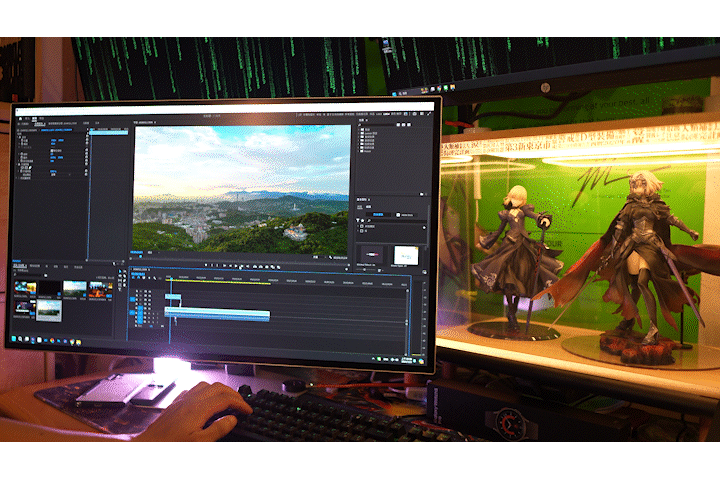Open the Windows Start button on taskbar
The image size is (720, 480).
coord(14,339)
